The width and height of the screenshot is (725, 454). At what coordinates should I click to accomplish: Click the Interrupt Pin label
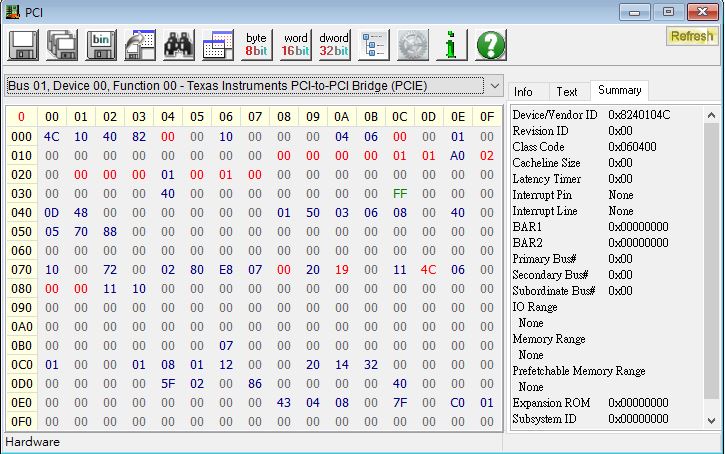tap(542, 195)
